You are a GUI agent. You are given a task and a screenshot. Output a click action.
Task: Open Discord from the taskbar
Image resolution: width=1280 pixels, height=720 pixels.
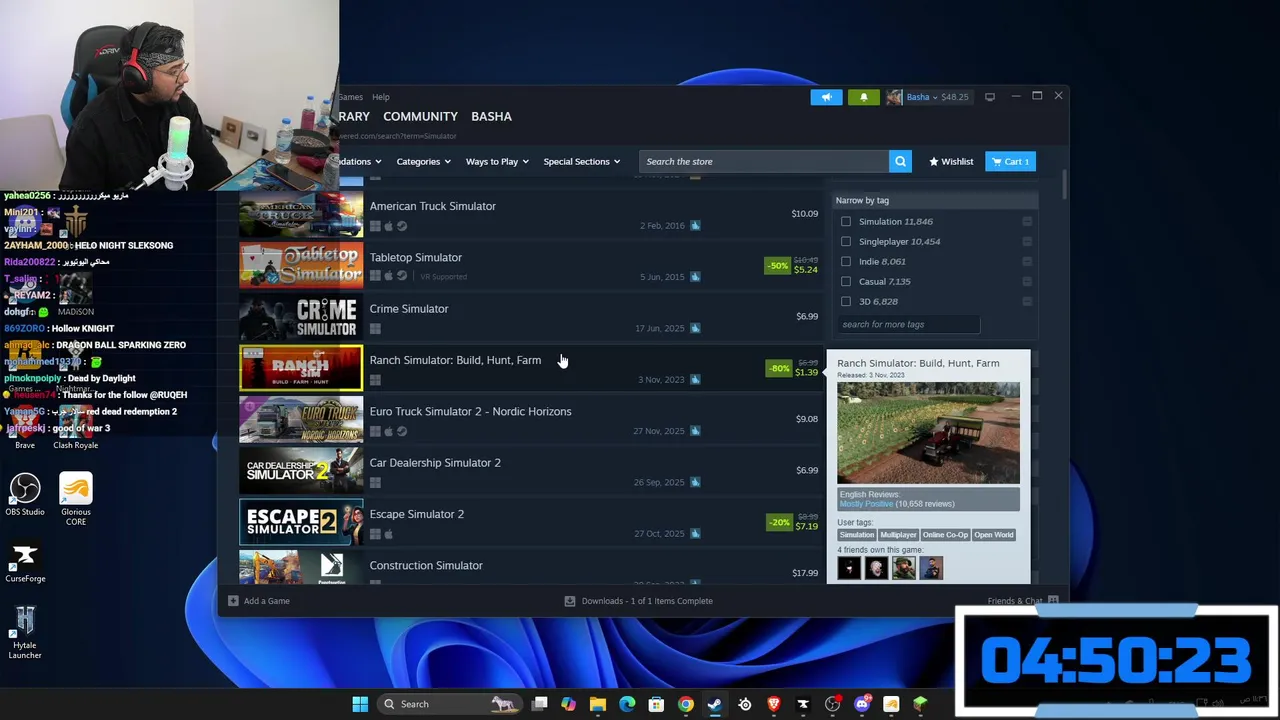click(862, 704)
